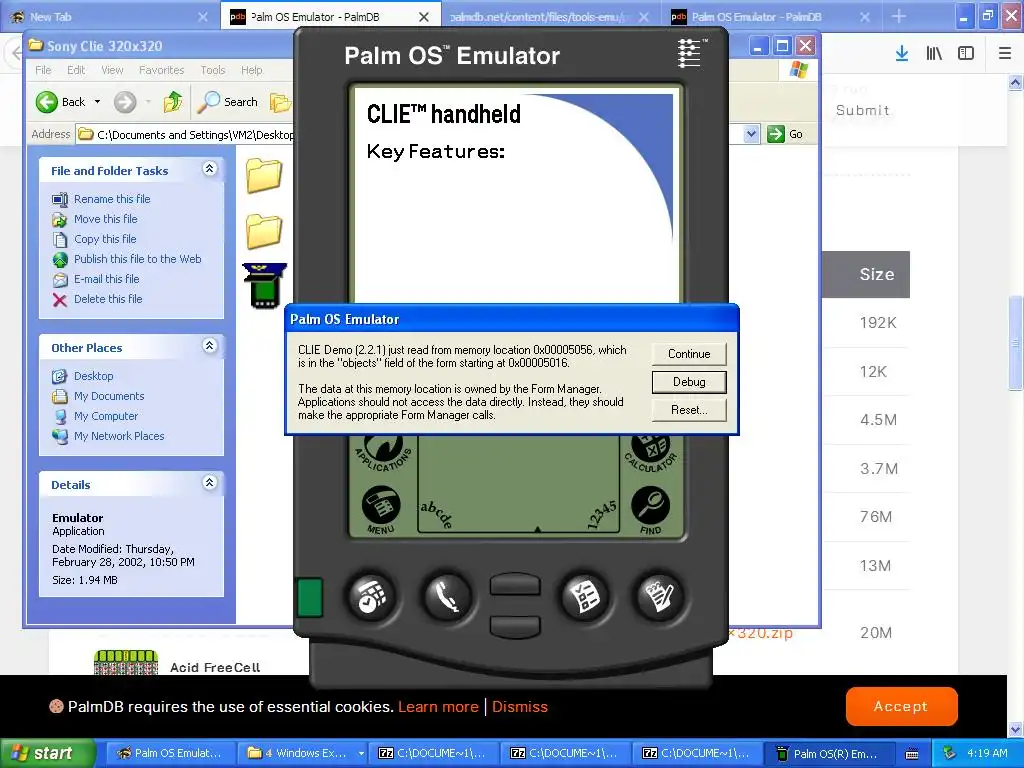Image resolution: width=1024 pixels, height=768 pixels.
Task: Open the Favorites menu in Explorer
Action: [x=161, y=70]
